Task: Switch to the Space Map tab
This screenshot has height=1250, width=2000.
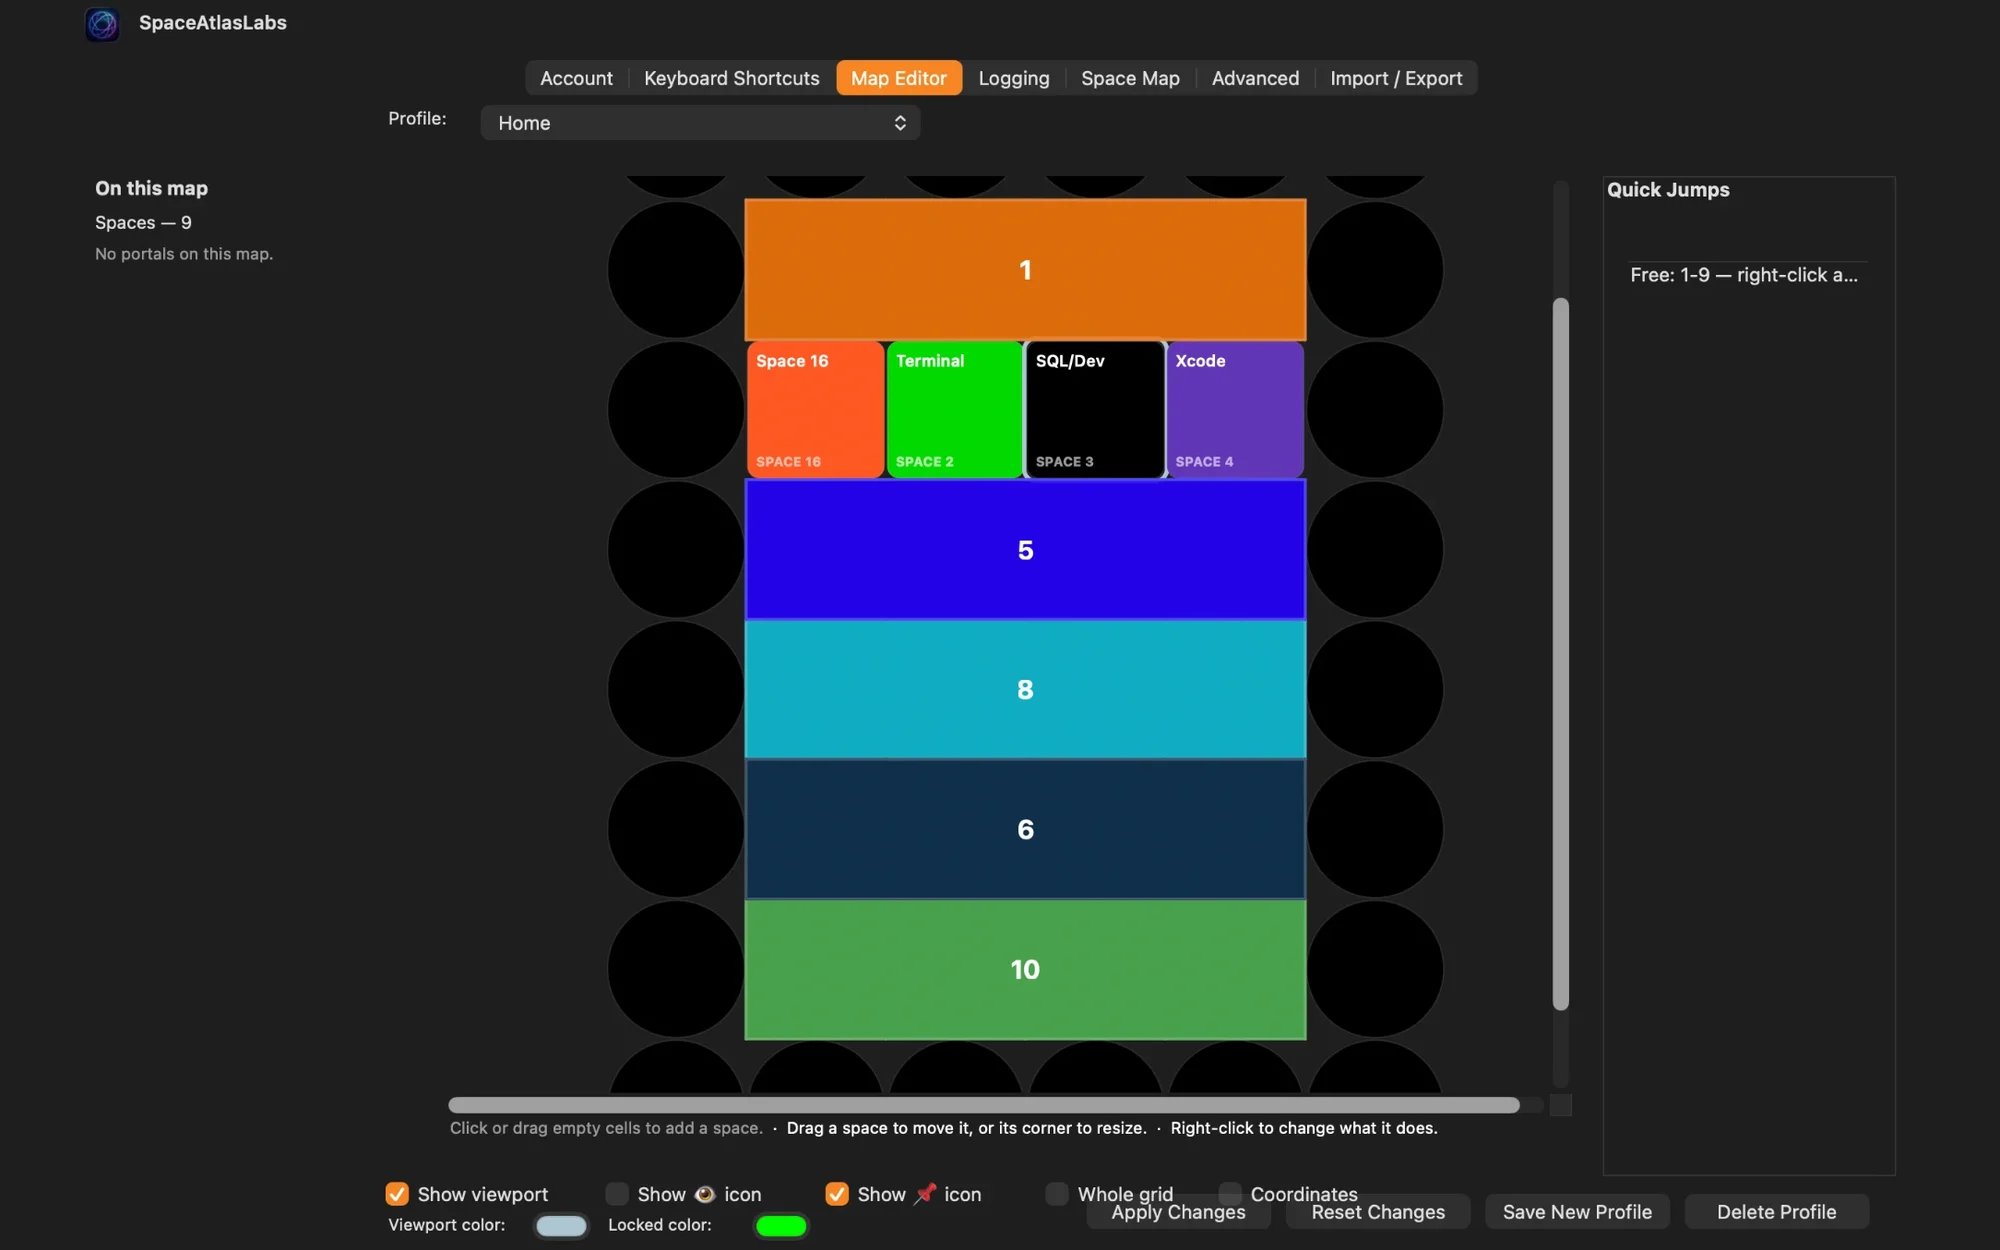Action: [x=1130, y=78]
